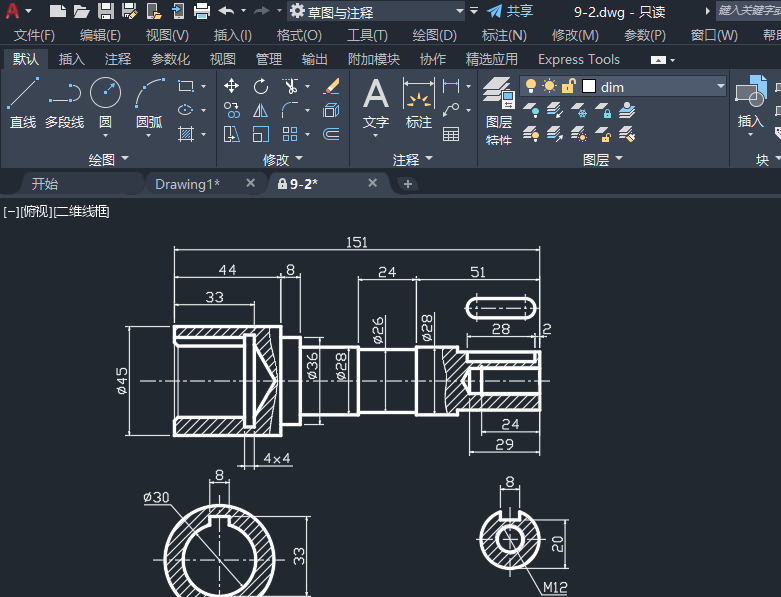Open the 文件(F) menu
The width and height of the screenshot is (781, 597).
[34, 35]
